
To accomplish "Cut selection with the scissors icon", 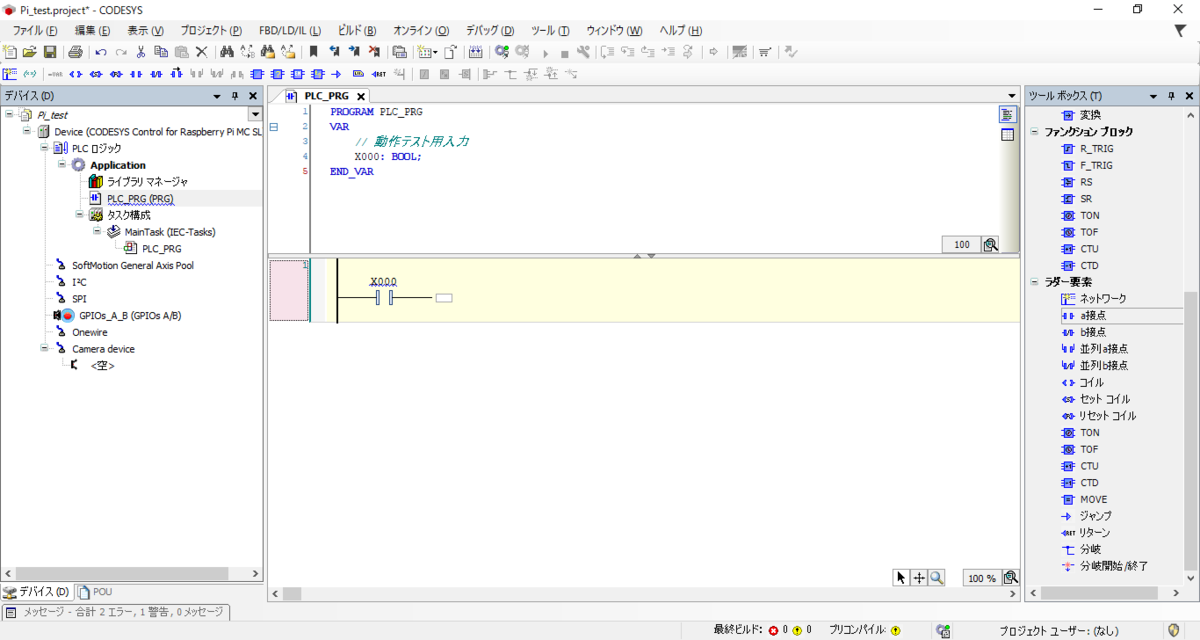I will tap(141, 52).
